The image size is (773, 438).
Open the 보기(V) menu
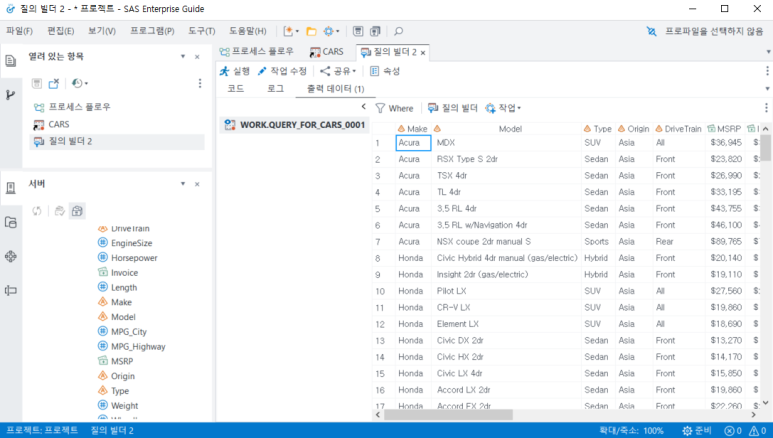tap(102, 31)
